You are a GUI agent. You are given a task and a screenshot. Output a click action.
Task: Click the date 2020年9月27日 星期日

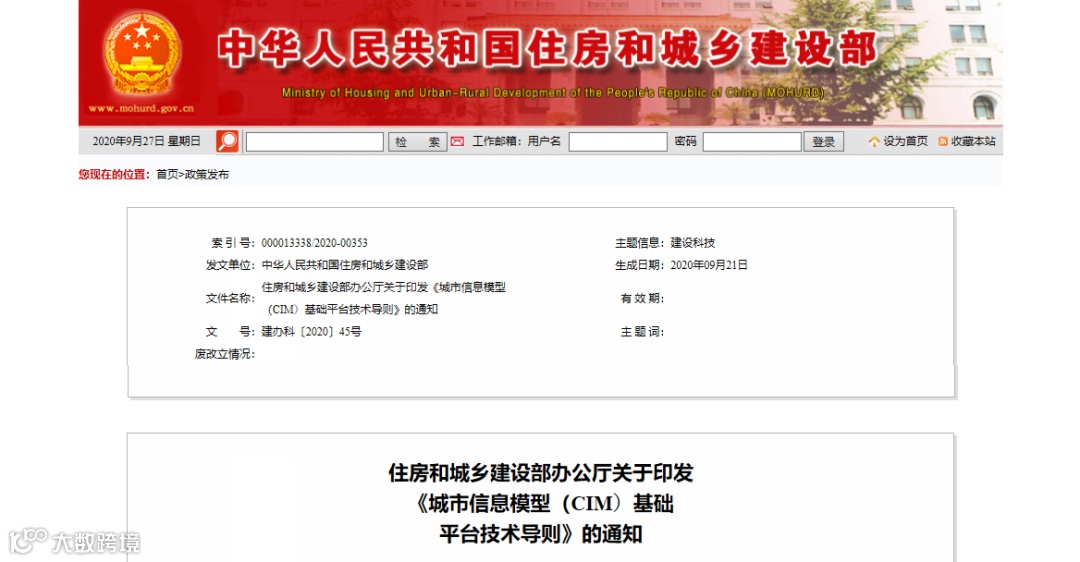146,141
